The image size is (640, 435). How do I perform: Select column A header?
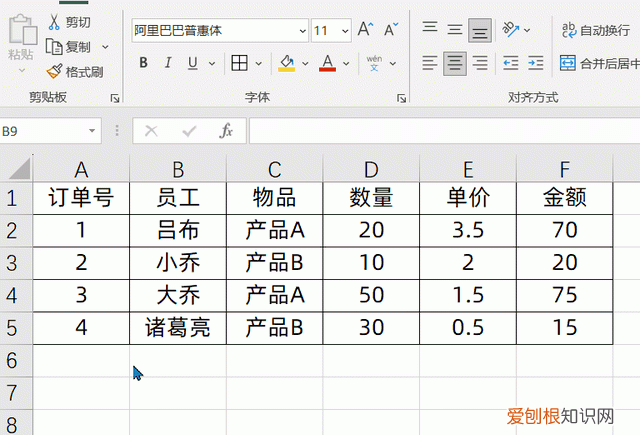click(x=81, y=169)
